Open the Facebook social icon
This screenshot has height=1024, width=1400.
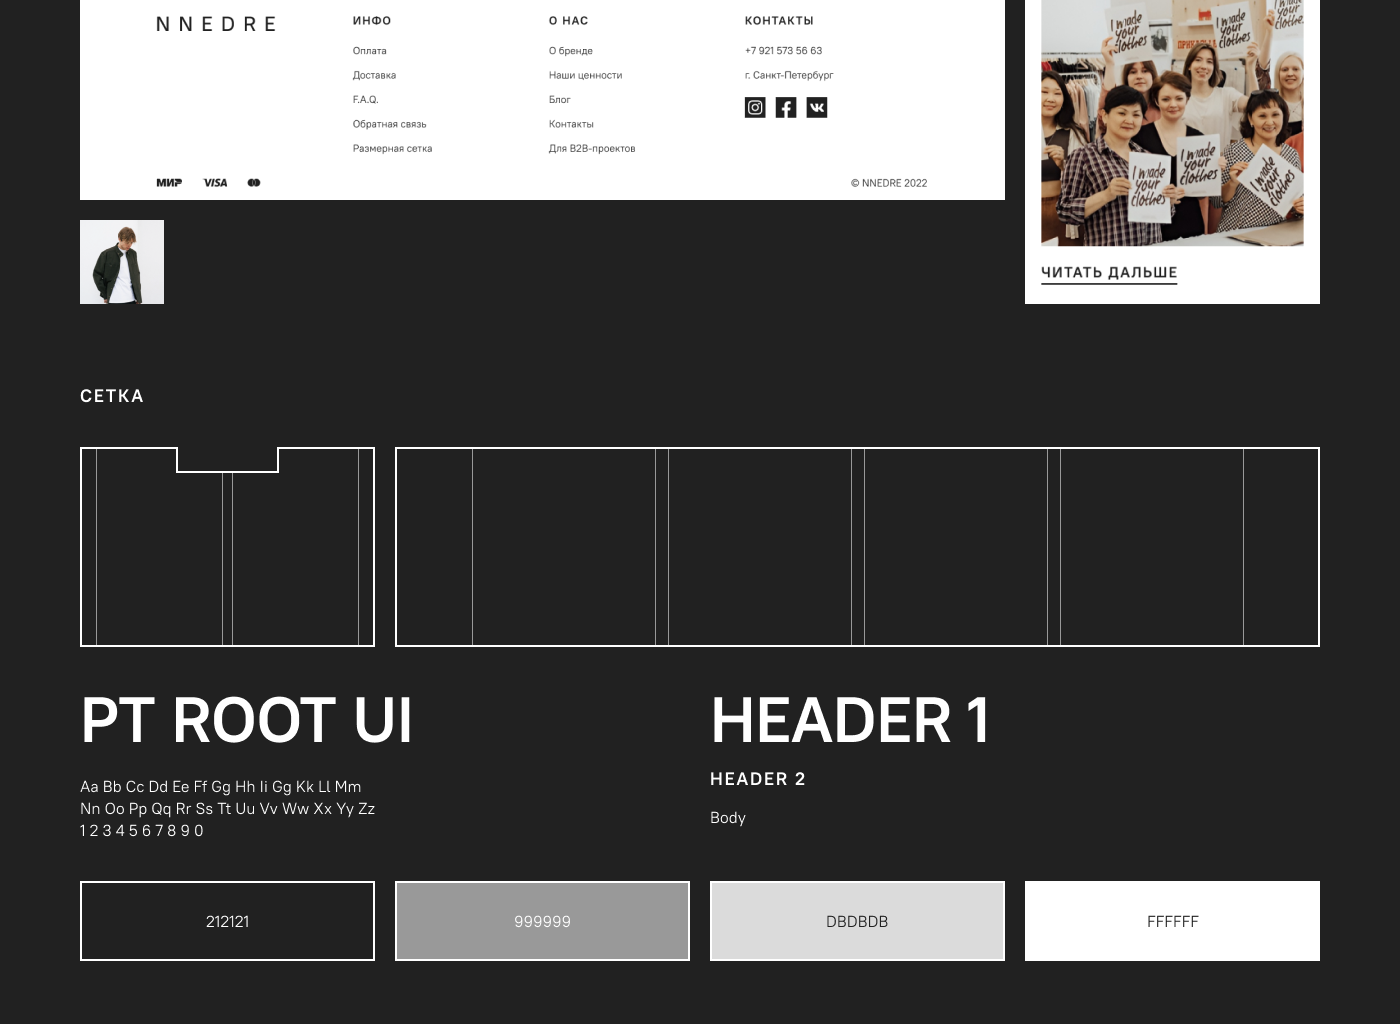[x=786, y=108]
